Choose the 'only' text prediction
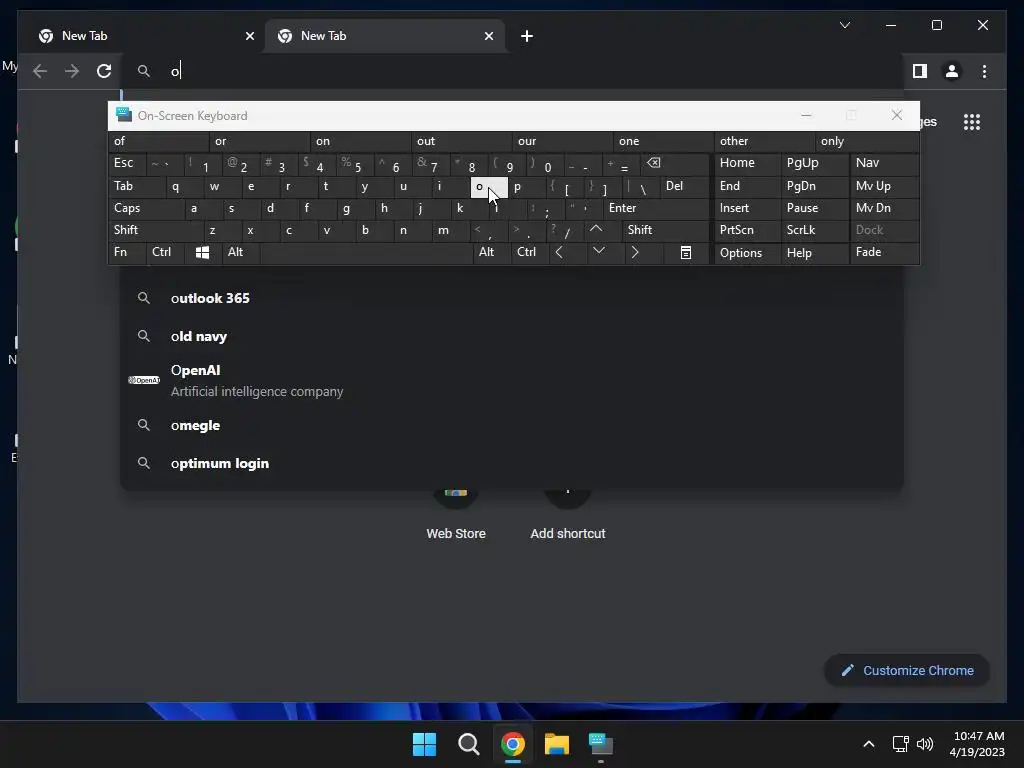Screen dimensions: 1024x768 [867, 141]
